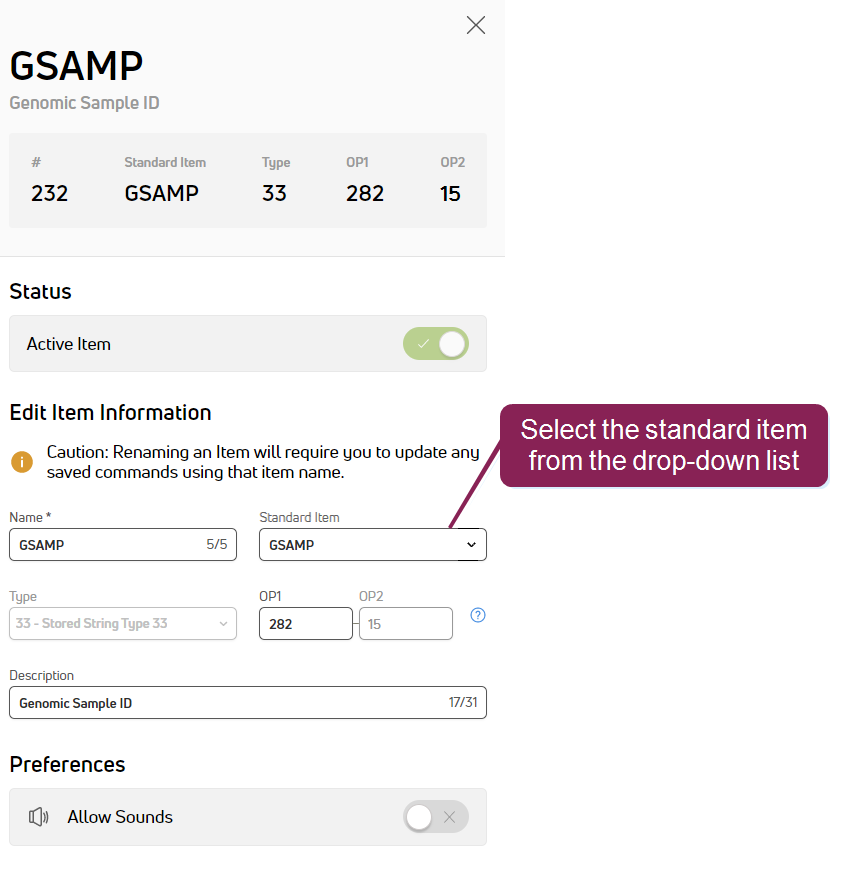The image size is (845, 871).
Task: Click the OP2 field showing 15
Action: [405, 624]
